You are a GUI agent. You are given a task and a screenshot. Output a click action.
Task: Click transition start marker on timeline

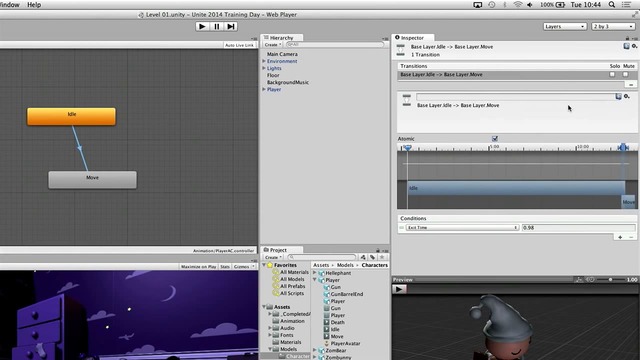[x=407, y=147]
